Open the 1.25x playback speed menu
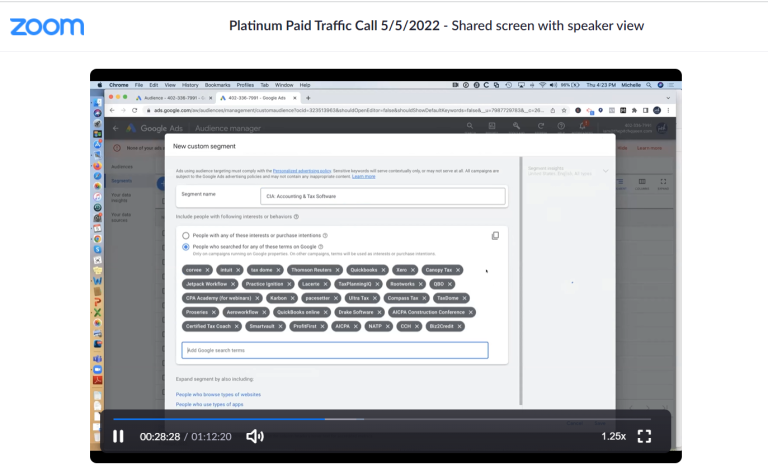768x471 pixels. [613, 436]
